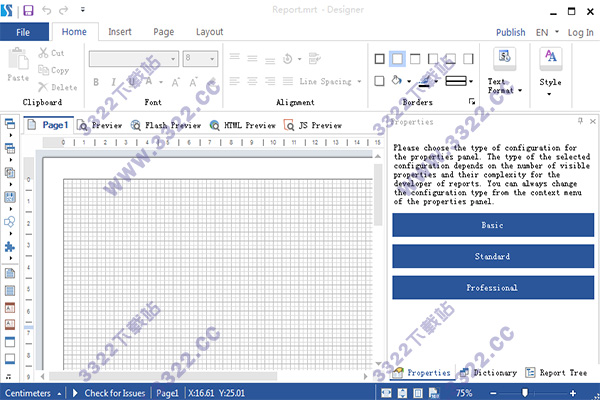The image size is (600, 400).
Task: Open the HTML Preview tab
Action: [x=243, y=125]
